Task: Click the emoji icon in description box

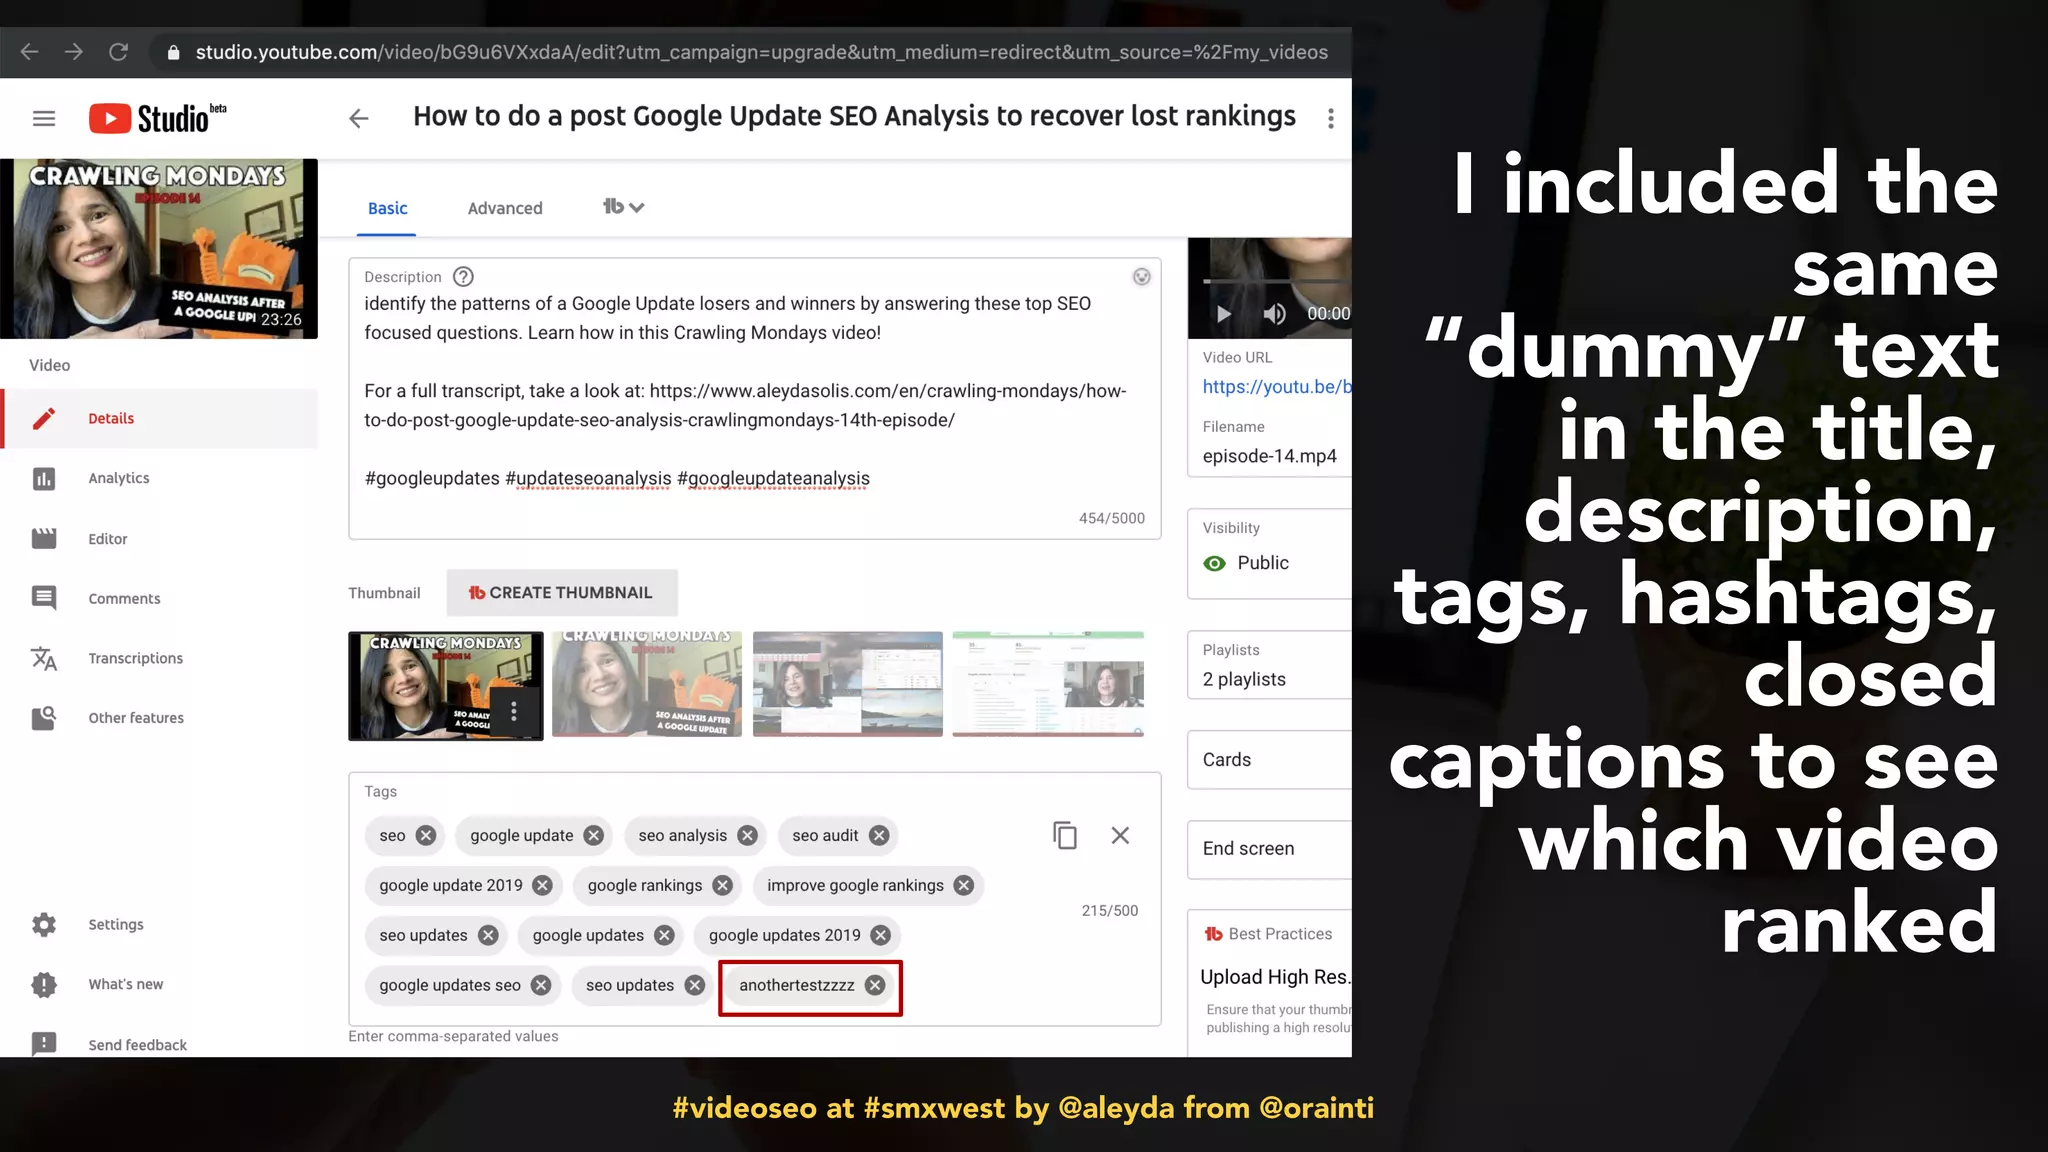Action: coord(1141,277)
